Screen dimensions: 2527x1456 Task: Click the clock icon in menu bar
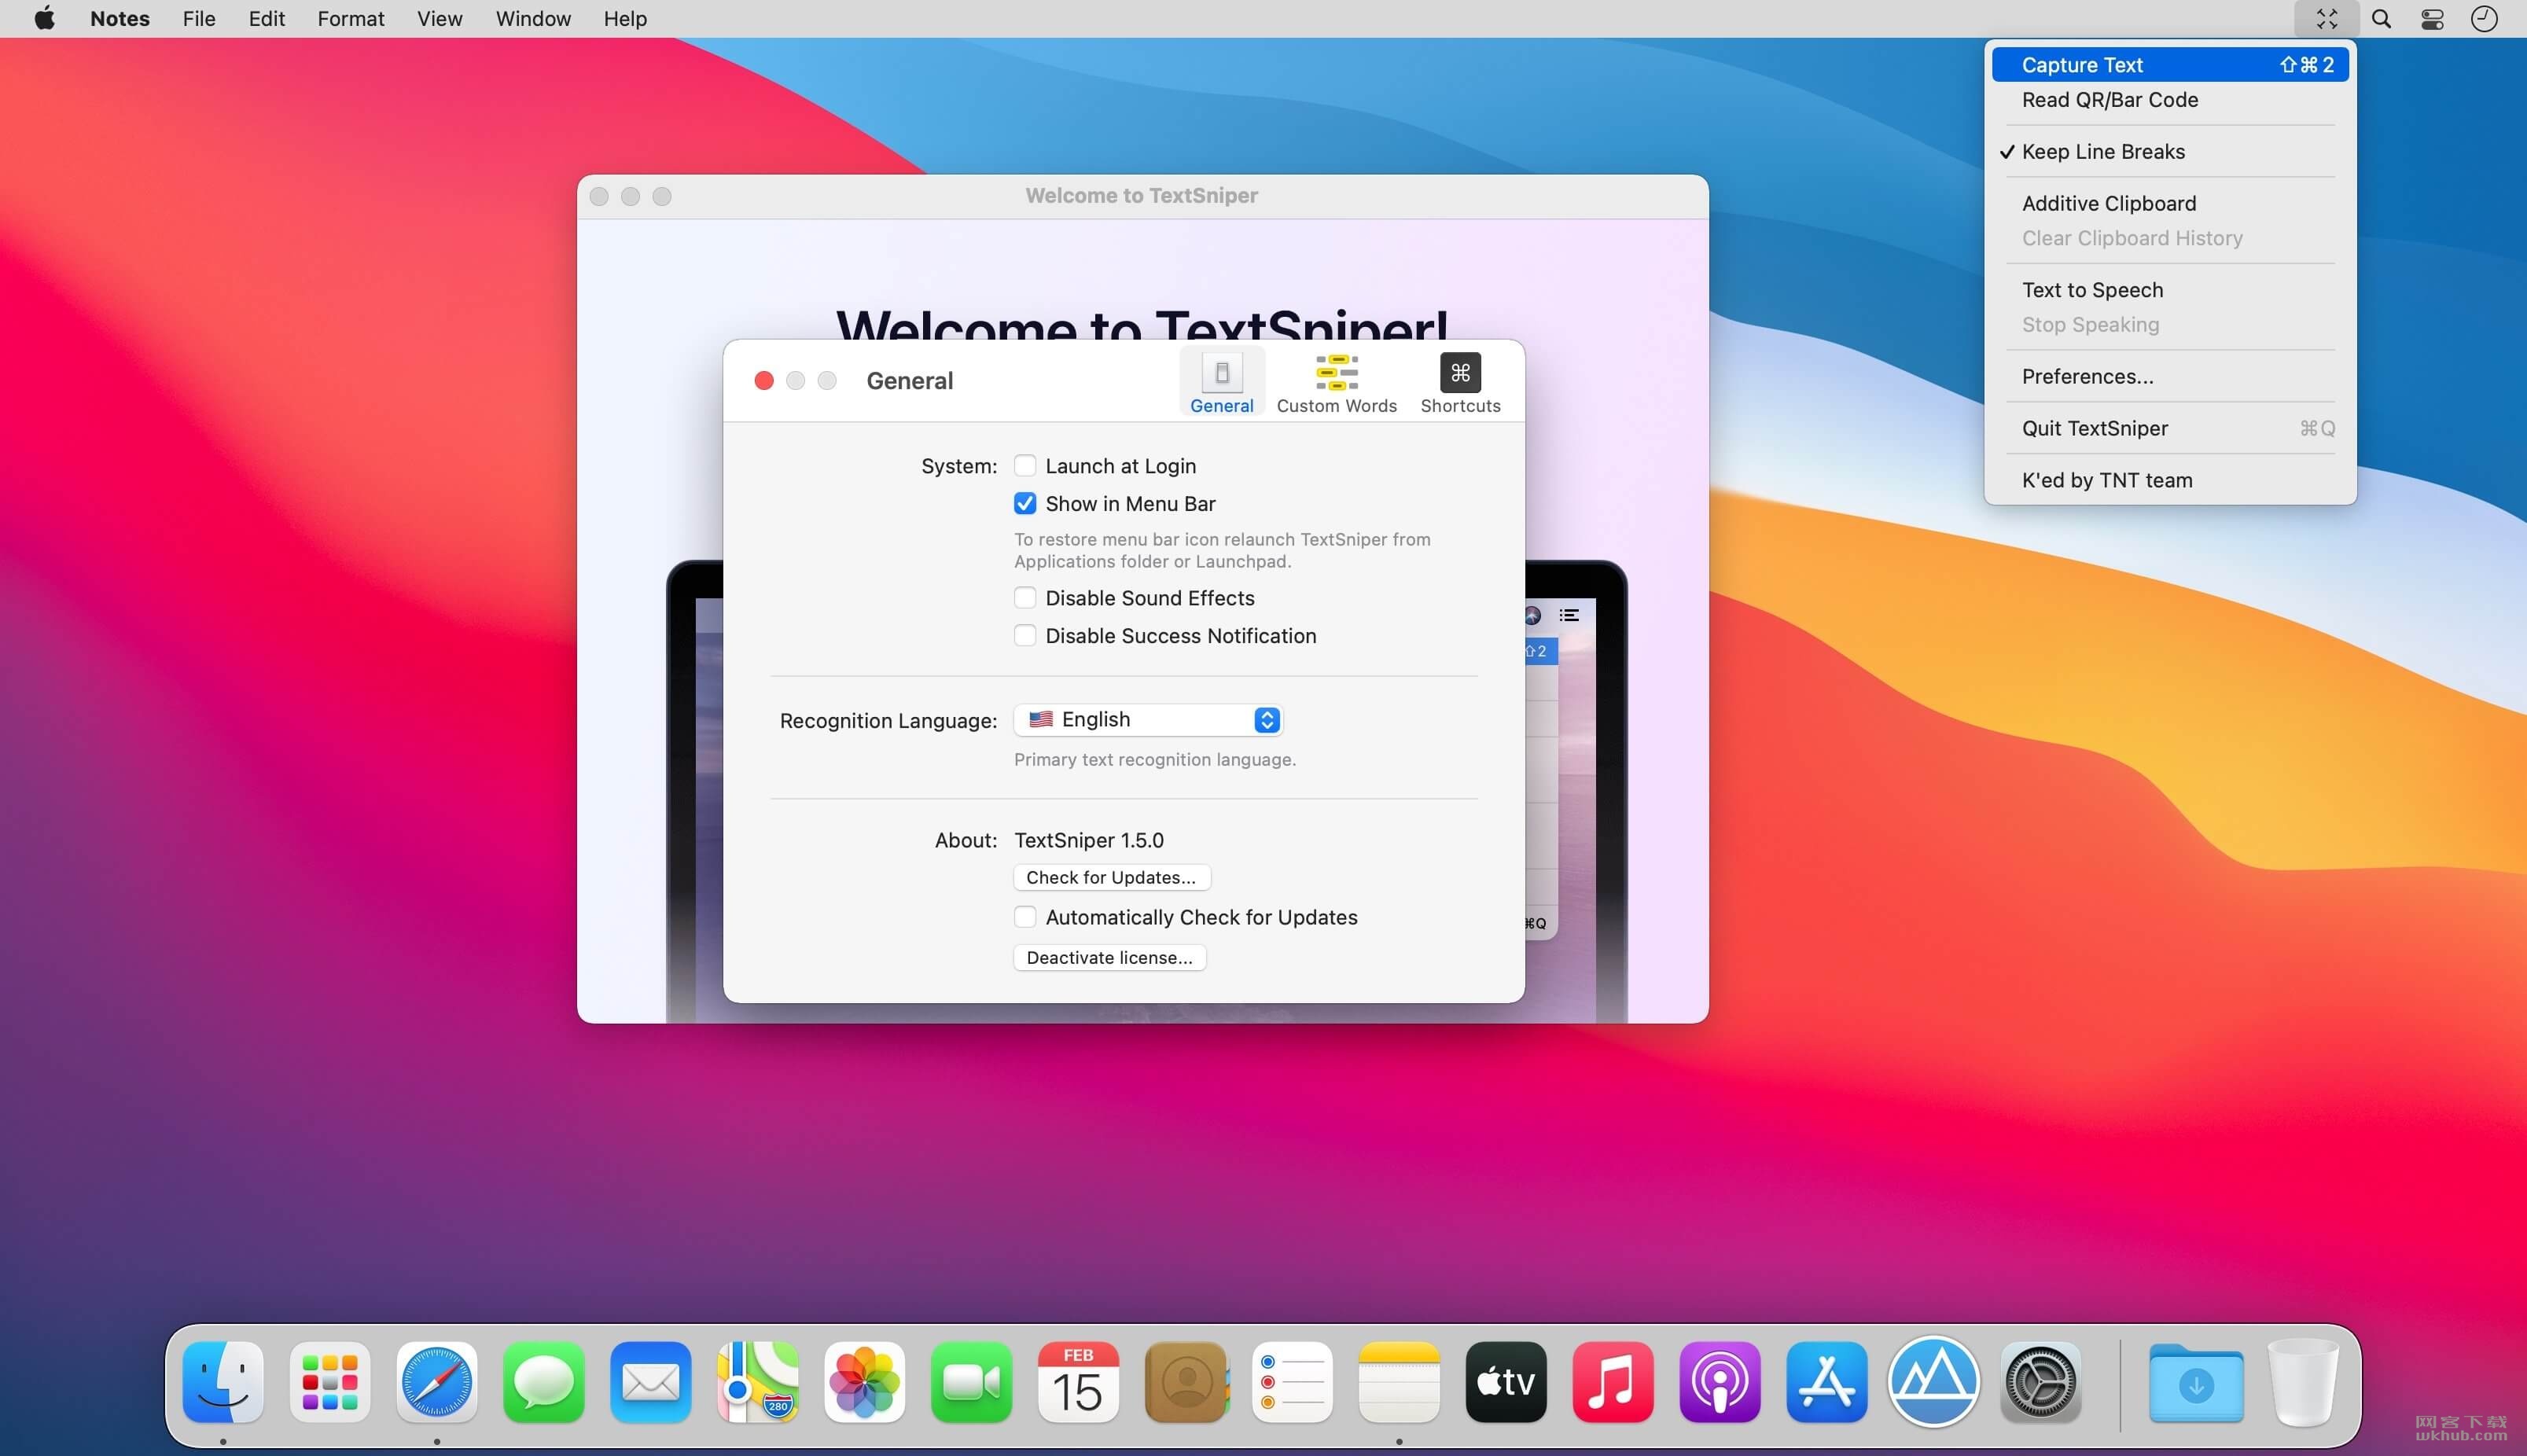(x=2484, y=19)
